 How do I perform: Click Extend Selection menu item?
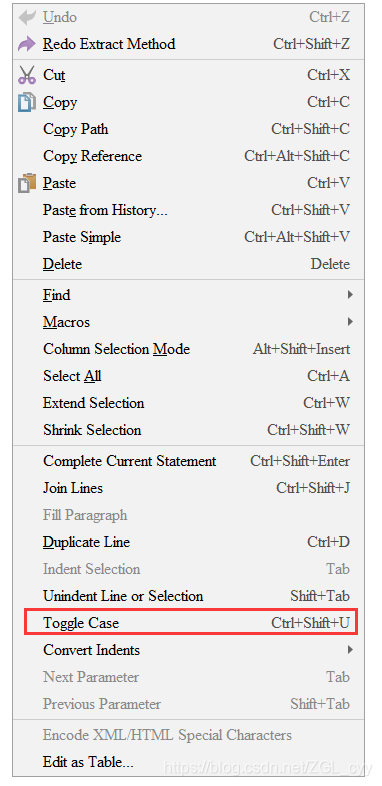point(188,403)
